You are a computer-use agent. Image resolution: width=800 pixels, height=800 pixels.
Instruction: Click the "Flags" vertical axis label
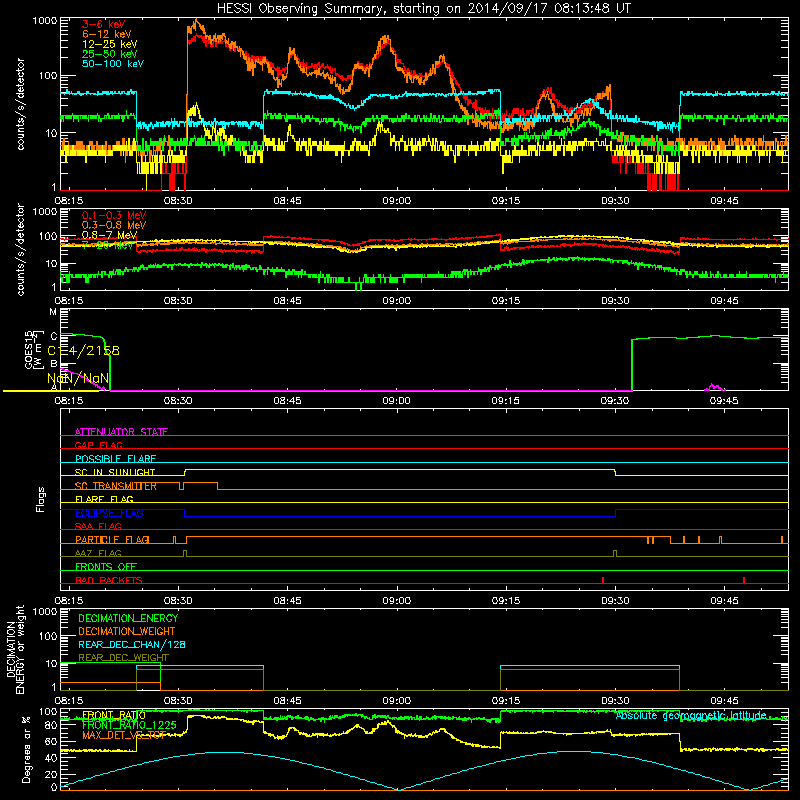point(41,500)
